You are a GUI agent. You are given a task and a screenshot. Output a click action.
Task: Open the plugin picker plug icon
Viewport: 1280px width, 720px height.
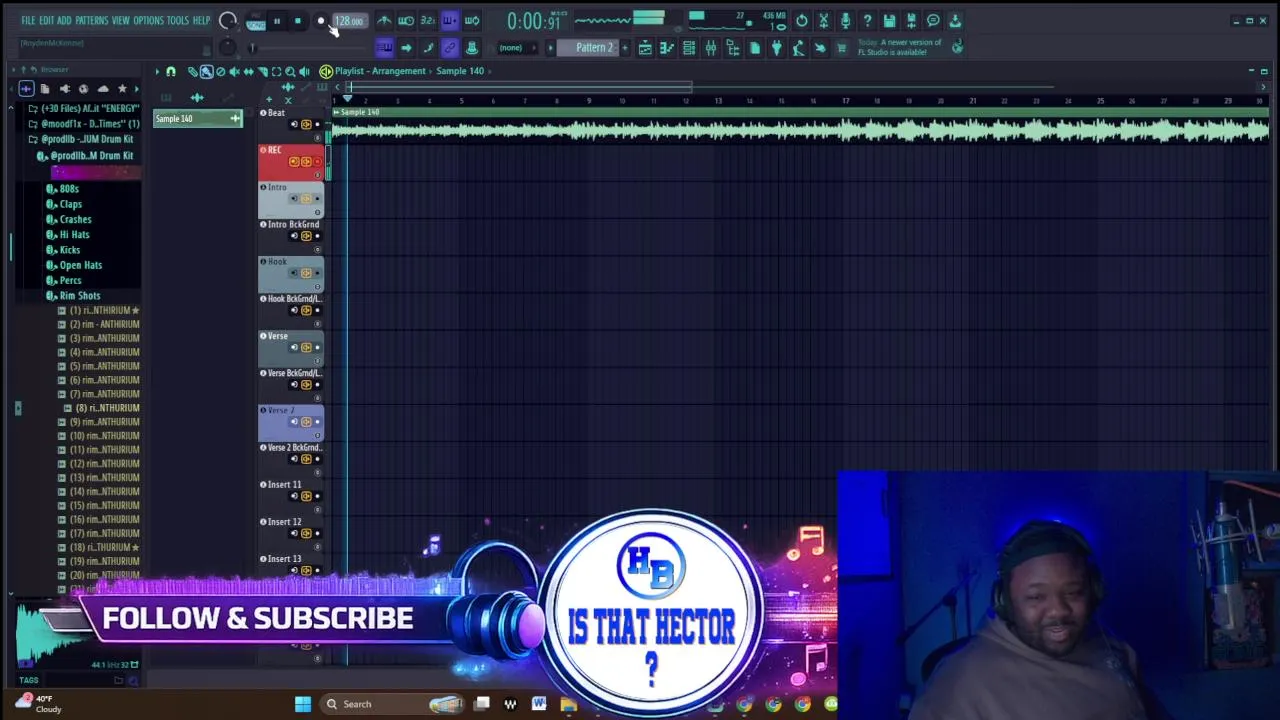pos(776,48)
